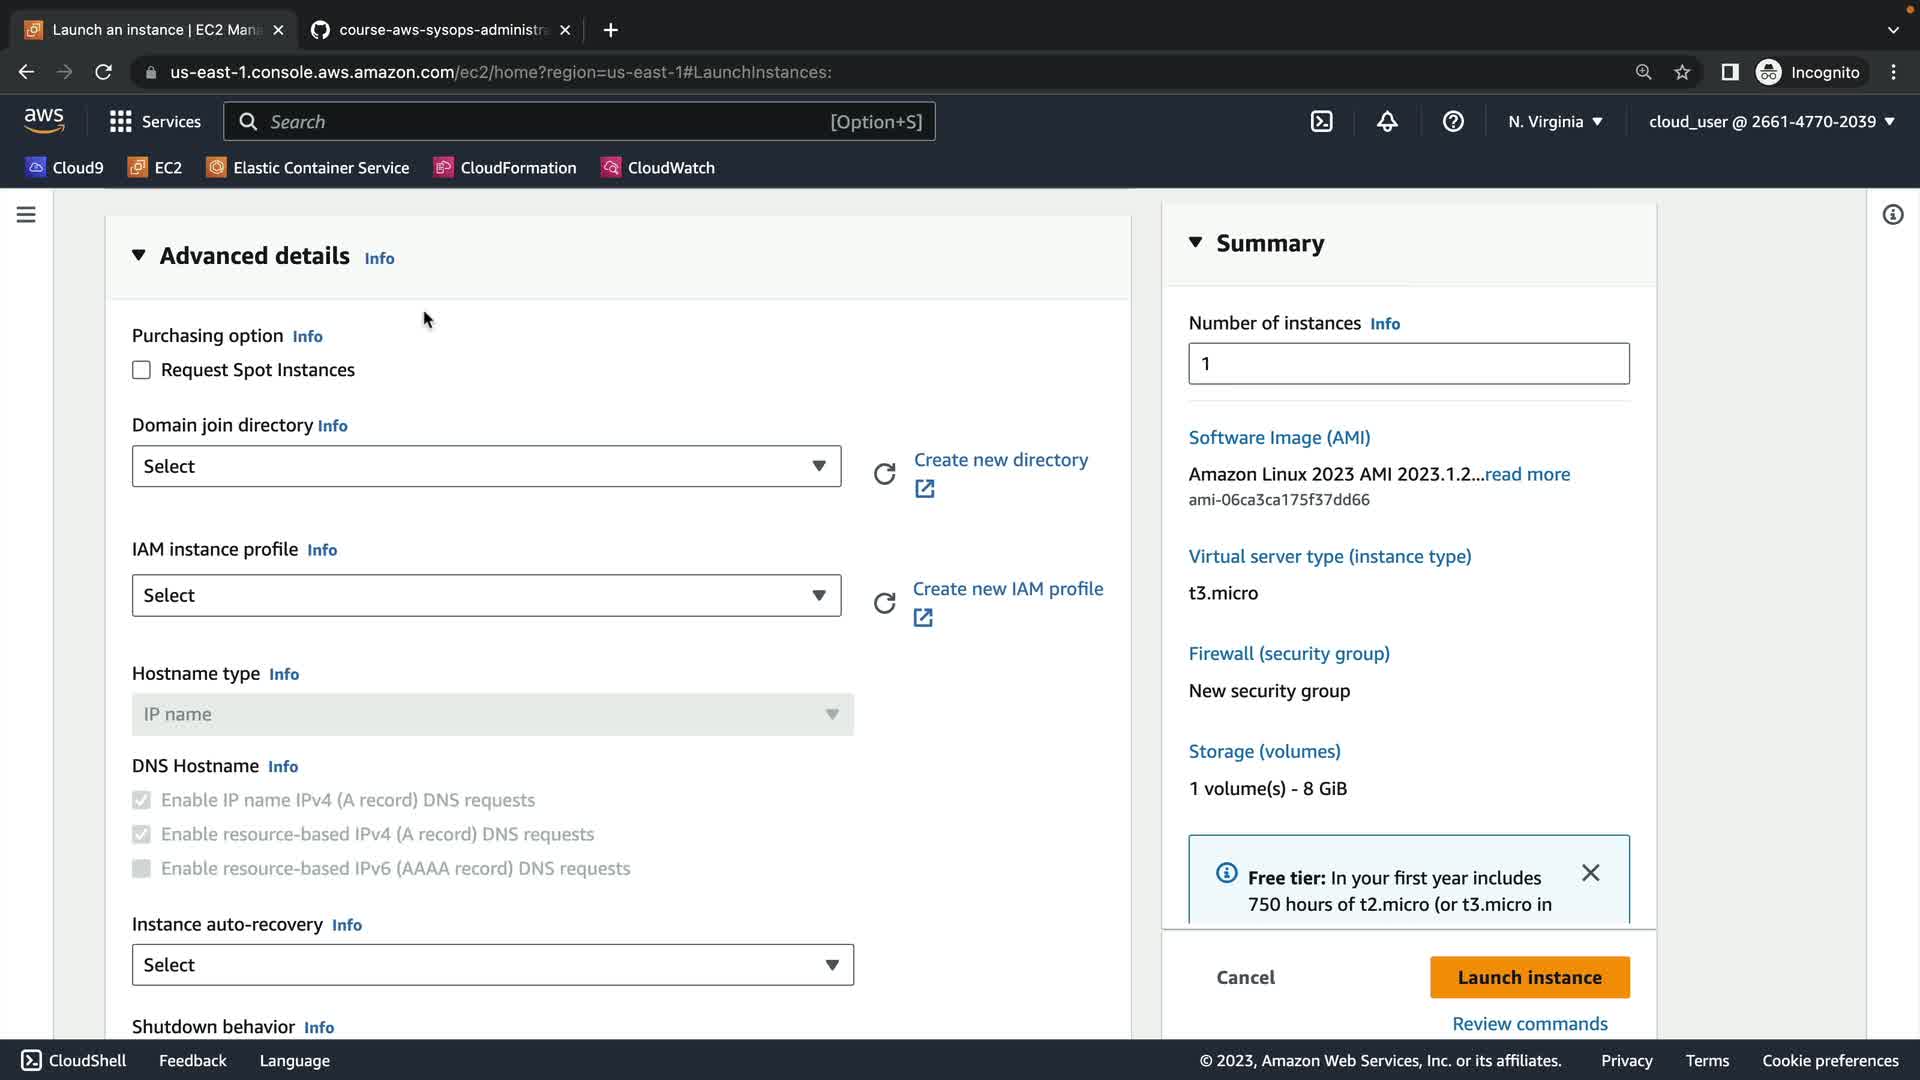Refresh the Domain join directory list
The width and height of the screenshot is (1920, 1080).
tap(884, 474)
